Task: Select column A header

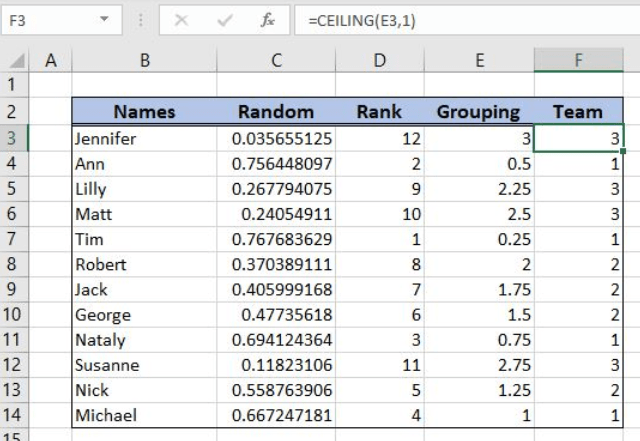Action: tap(51, 60)
